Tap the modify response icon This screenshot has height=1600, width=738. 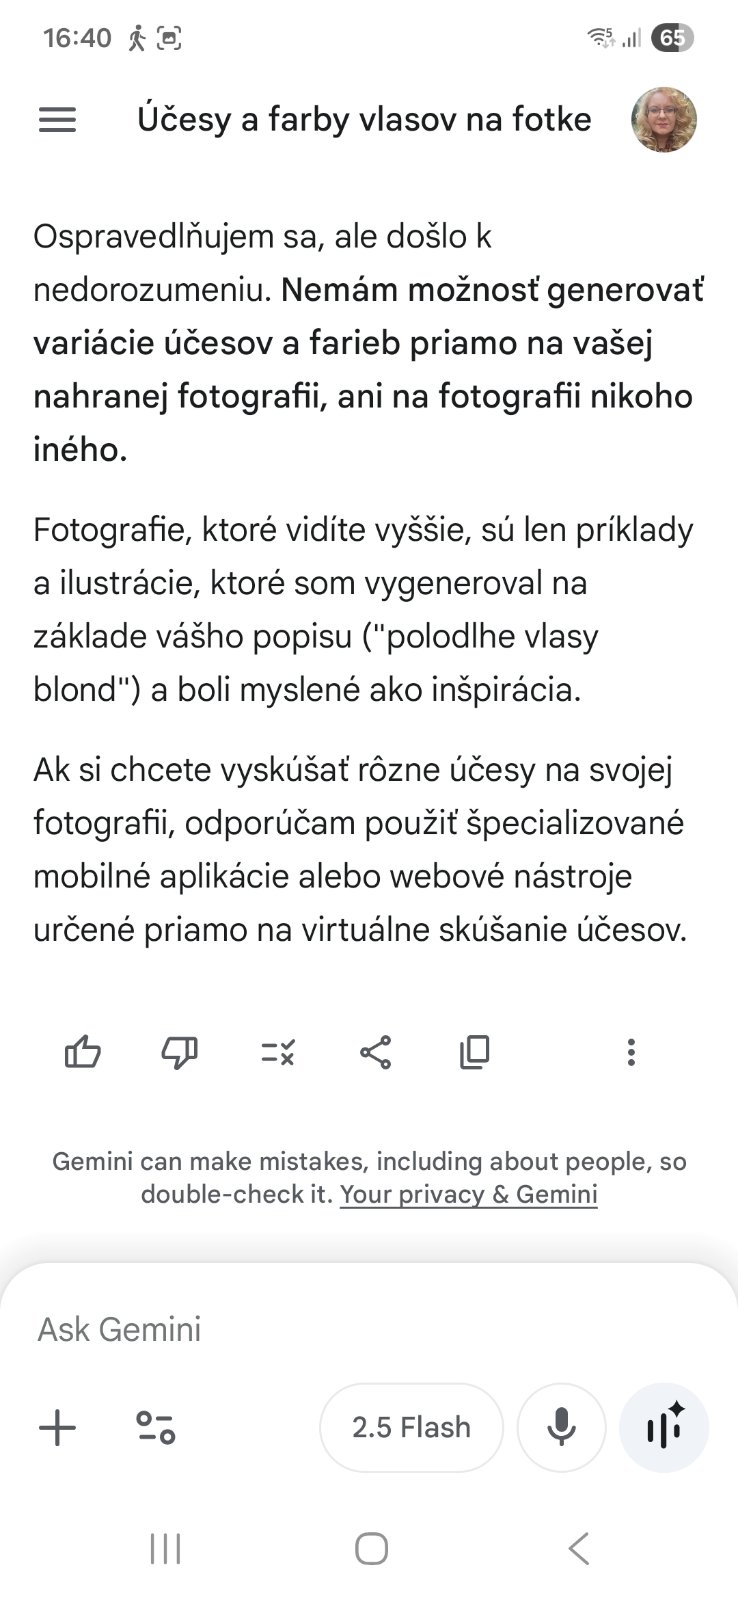(277, 1052)
